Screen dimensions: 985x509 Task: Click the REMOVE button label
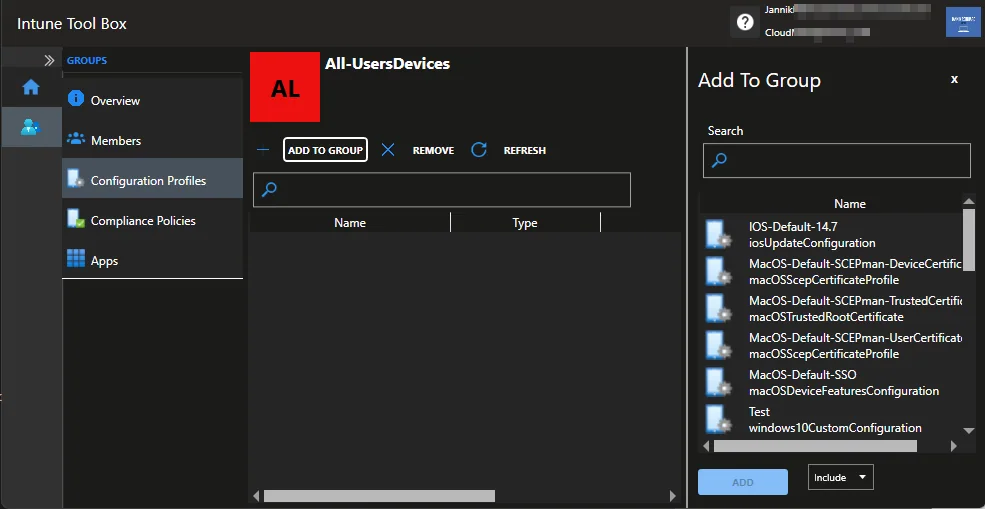pyautogui.click(x=433, y=151)
